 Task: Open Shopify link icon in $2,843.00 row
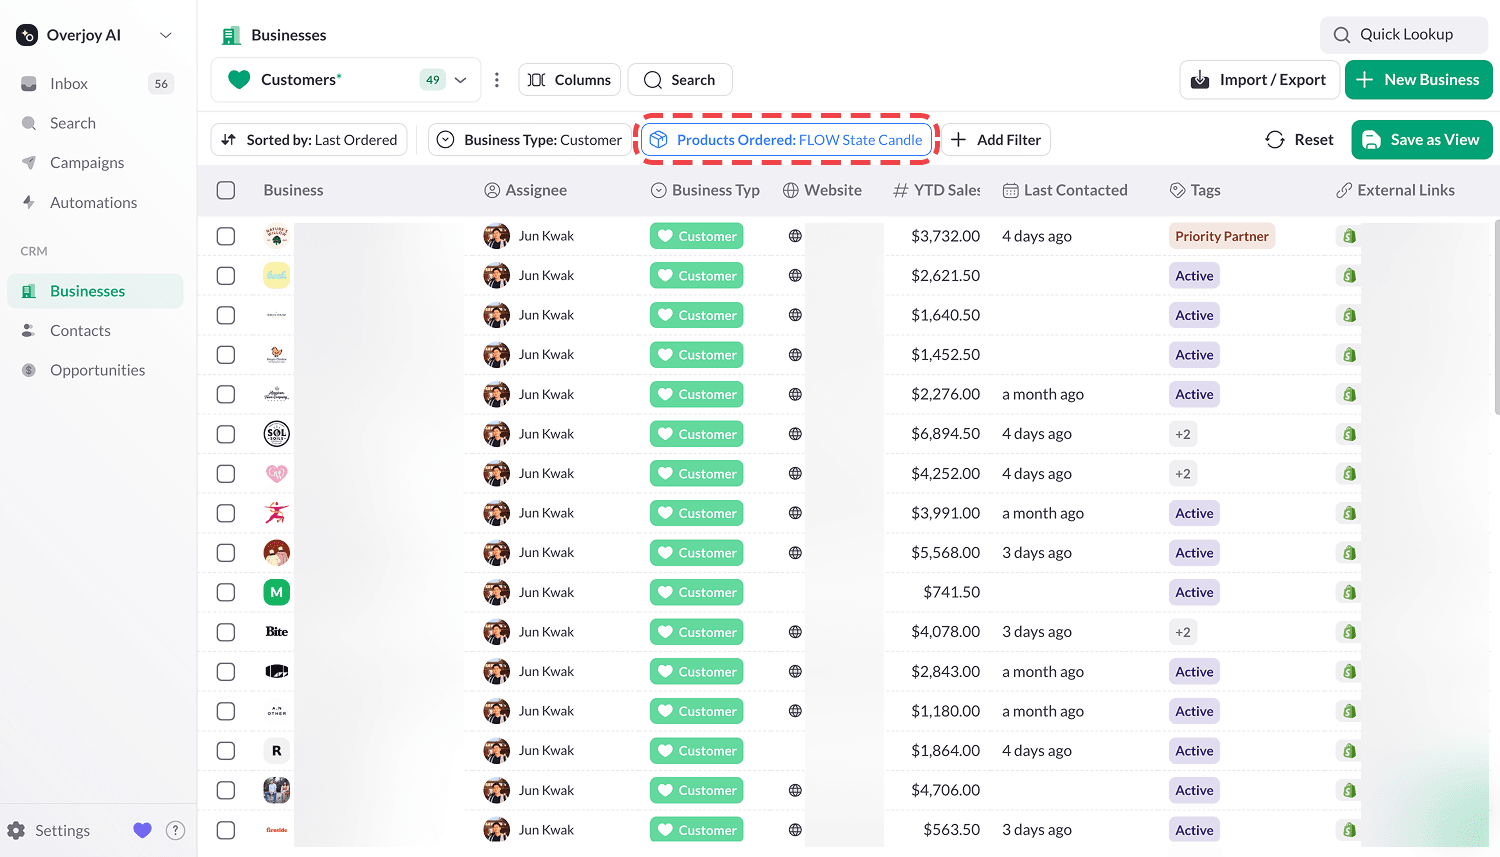(x=1349, y=672)
